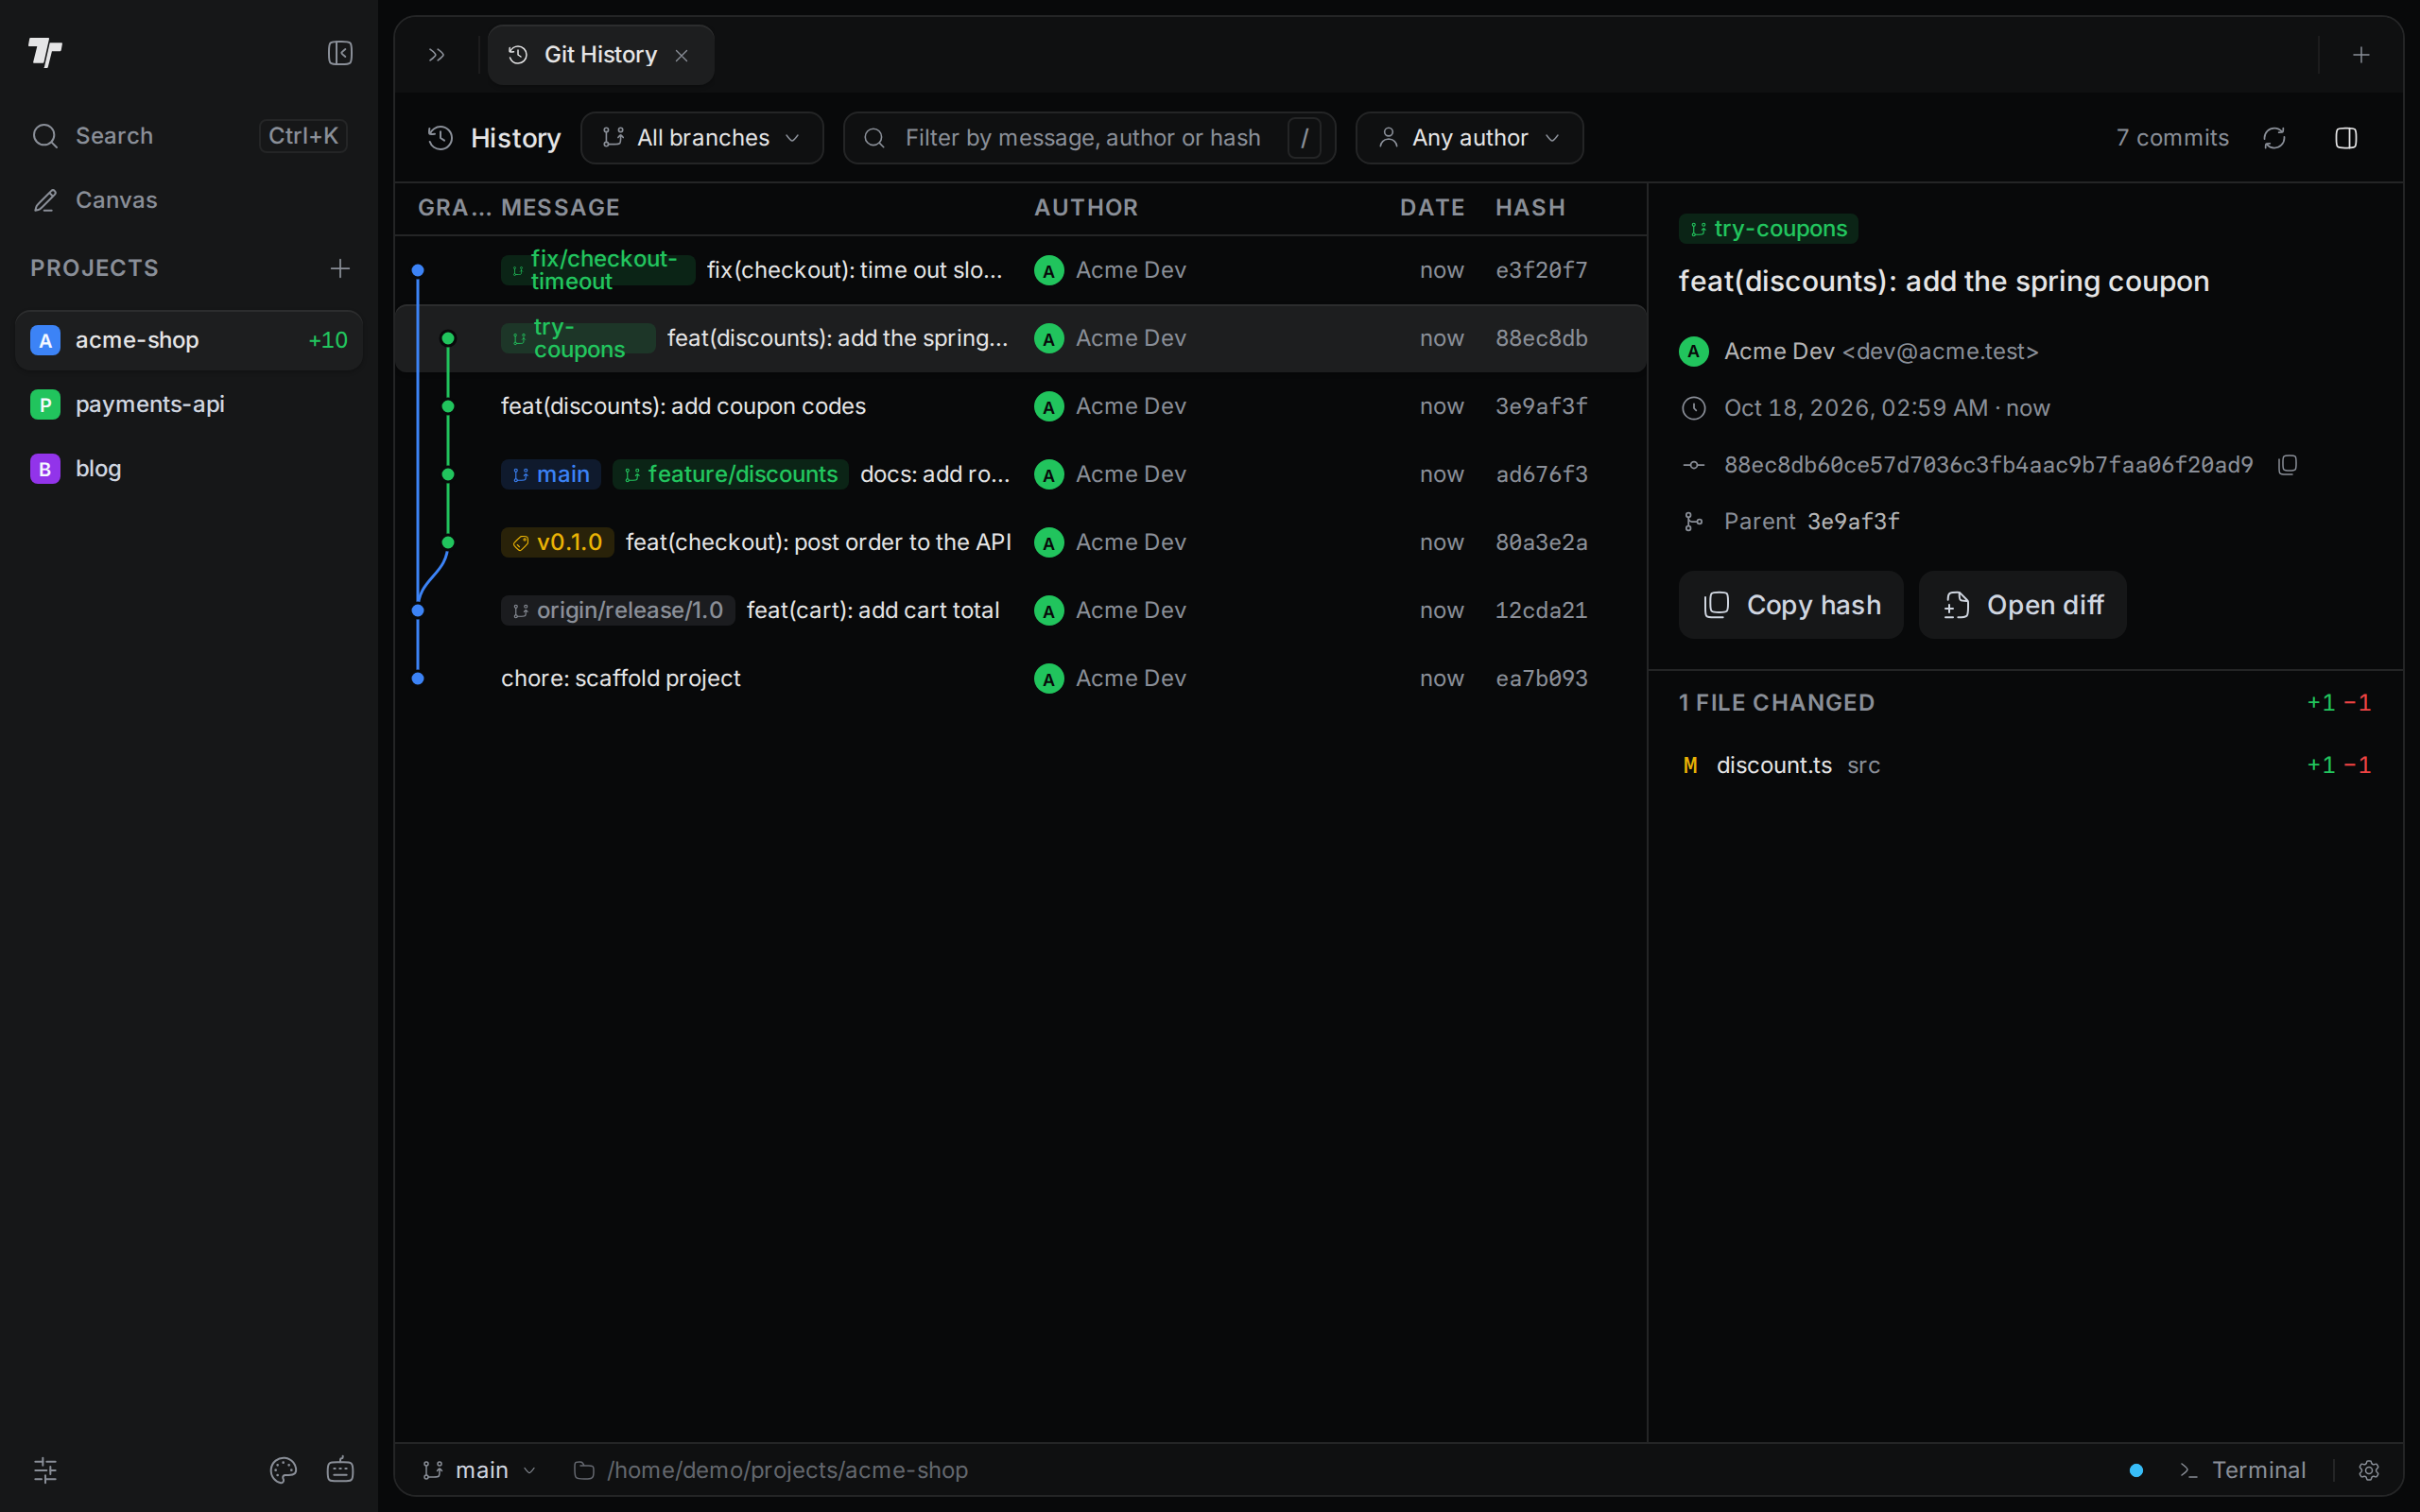Click the v0.1.0 tag badge
The height and width of the screenshot is (1512, 2420).
[557, 542]
